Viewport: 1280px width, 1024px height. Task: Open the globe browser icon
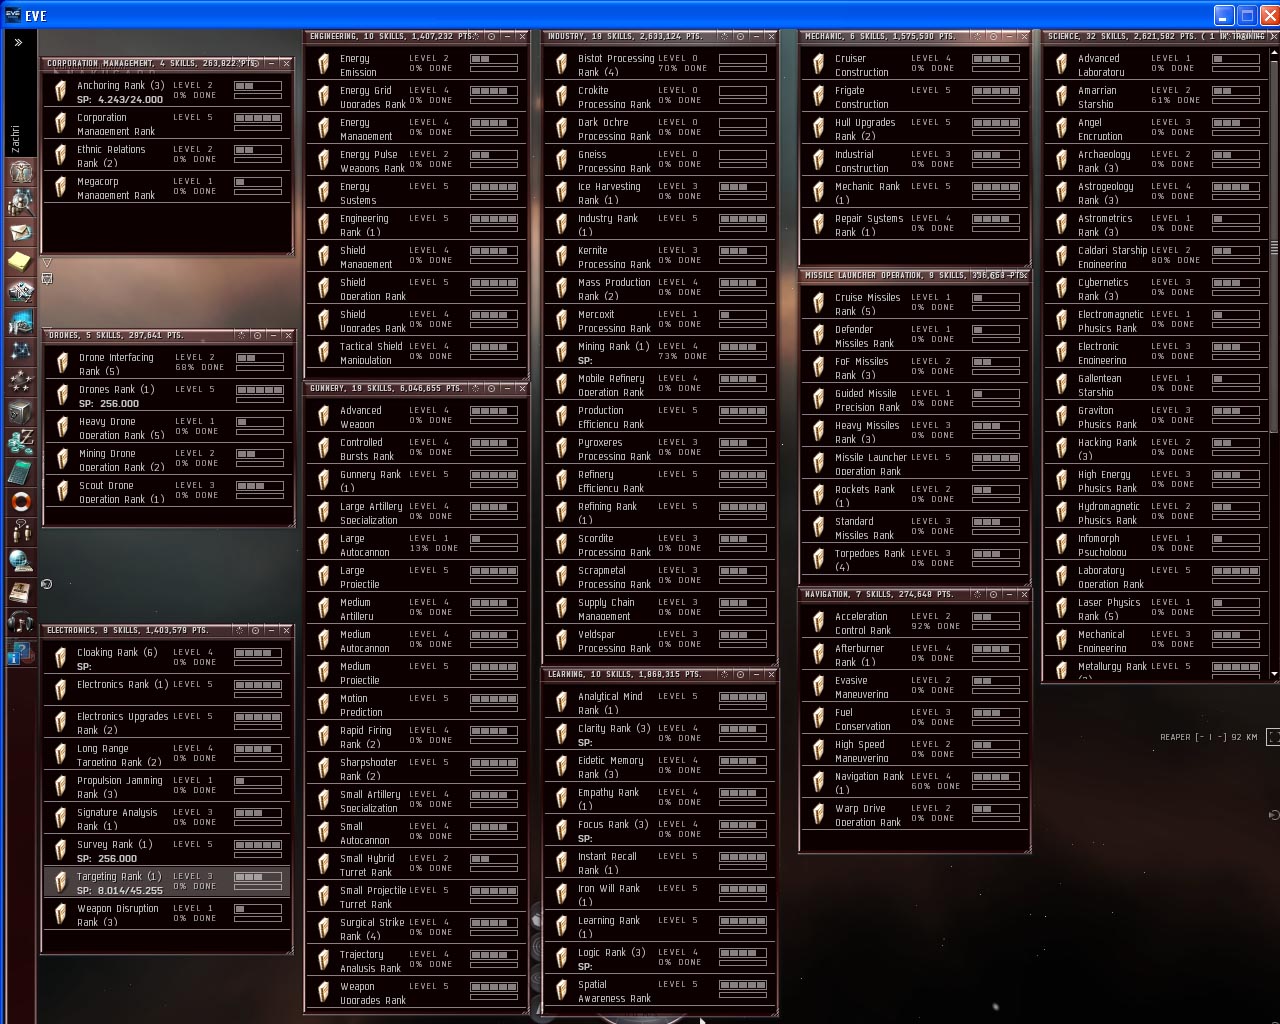(21, 562)
